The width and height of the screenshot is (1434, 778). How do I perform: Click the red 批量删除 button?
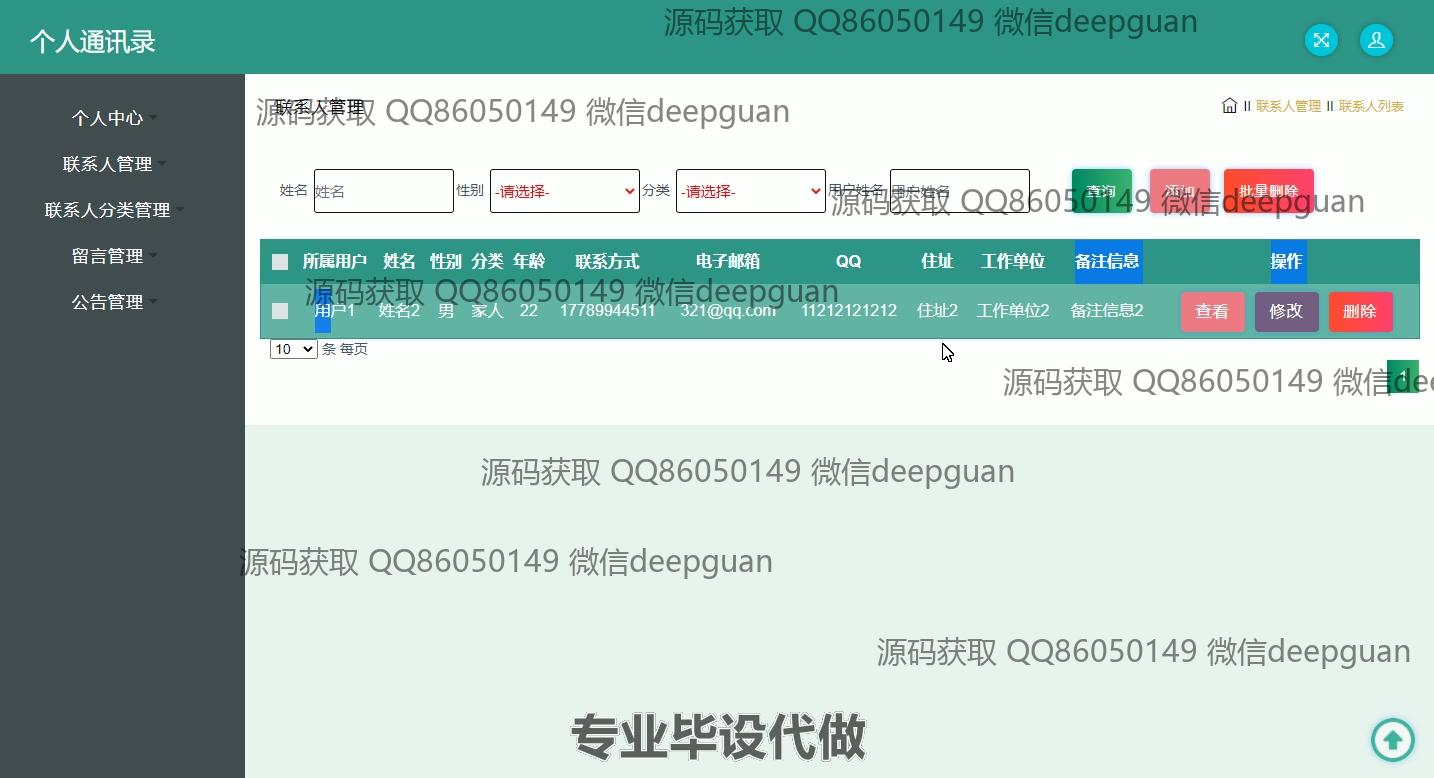coord(1268,191)
